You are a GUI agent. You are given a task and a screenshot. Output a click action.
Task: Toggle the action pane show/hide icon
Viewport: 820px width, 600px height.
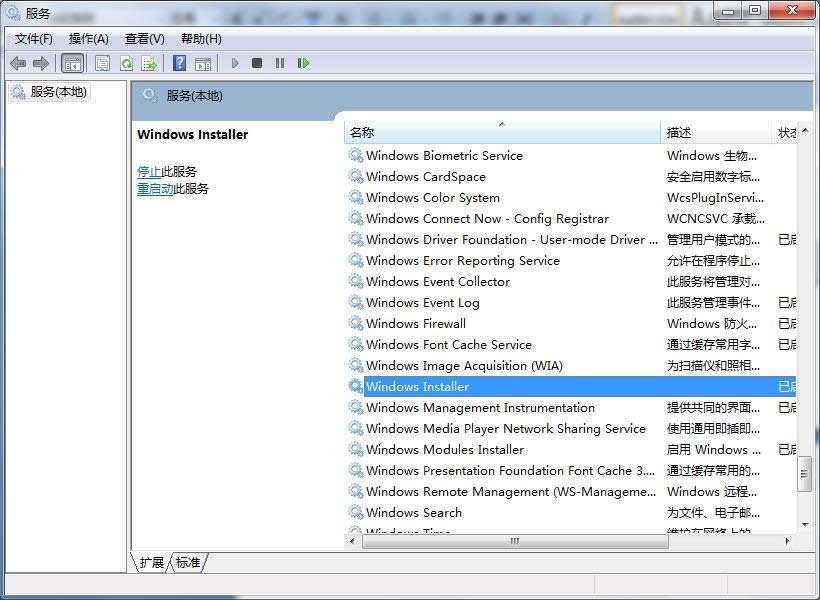(202, 63)
